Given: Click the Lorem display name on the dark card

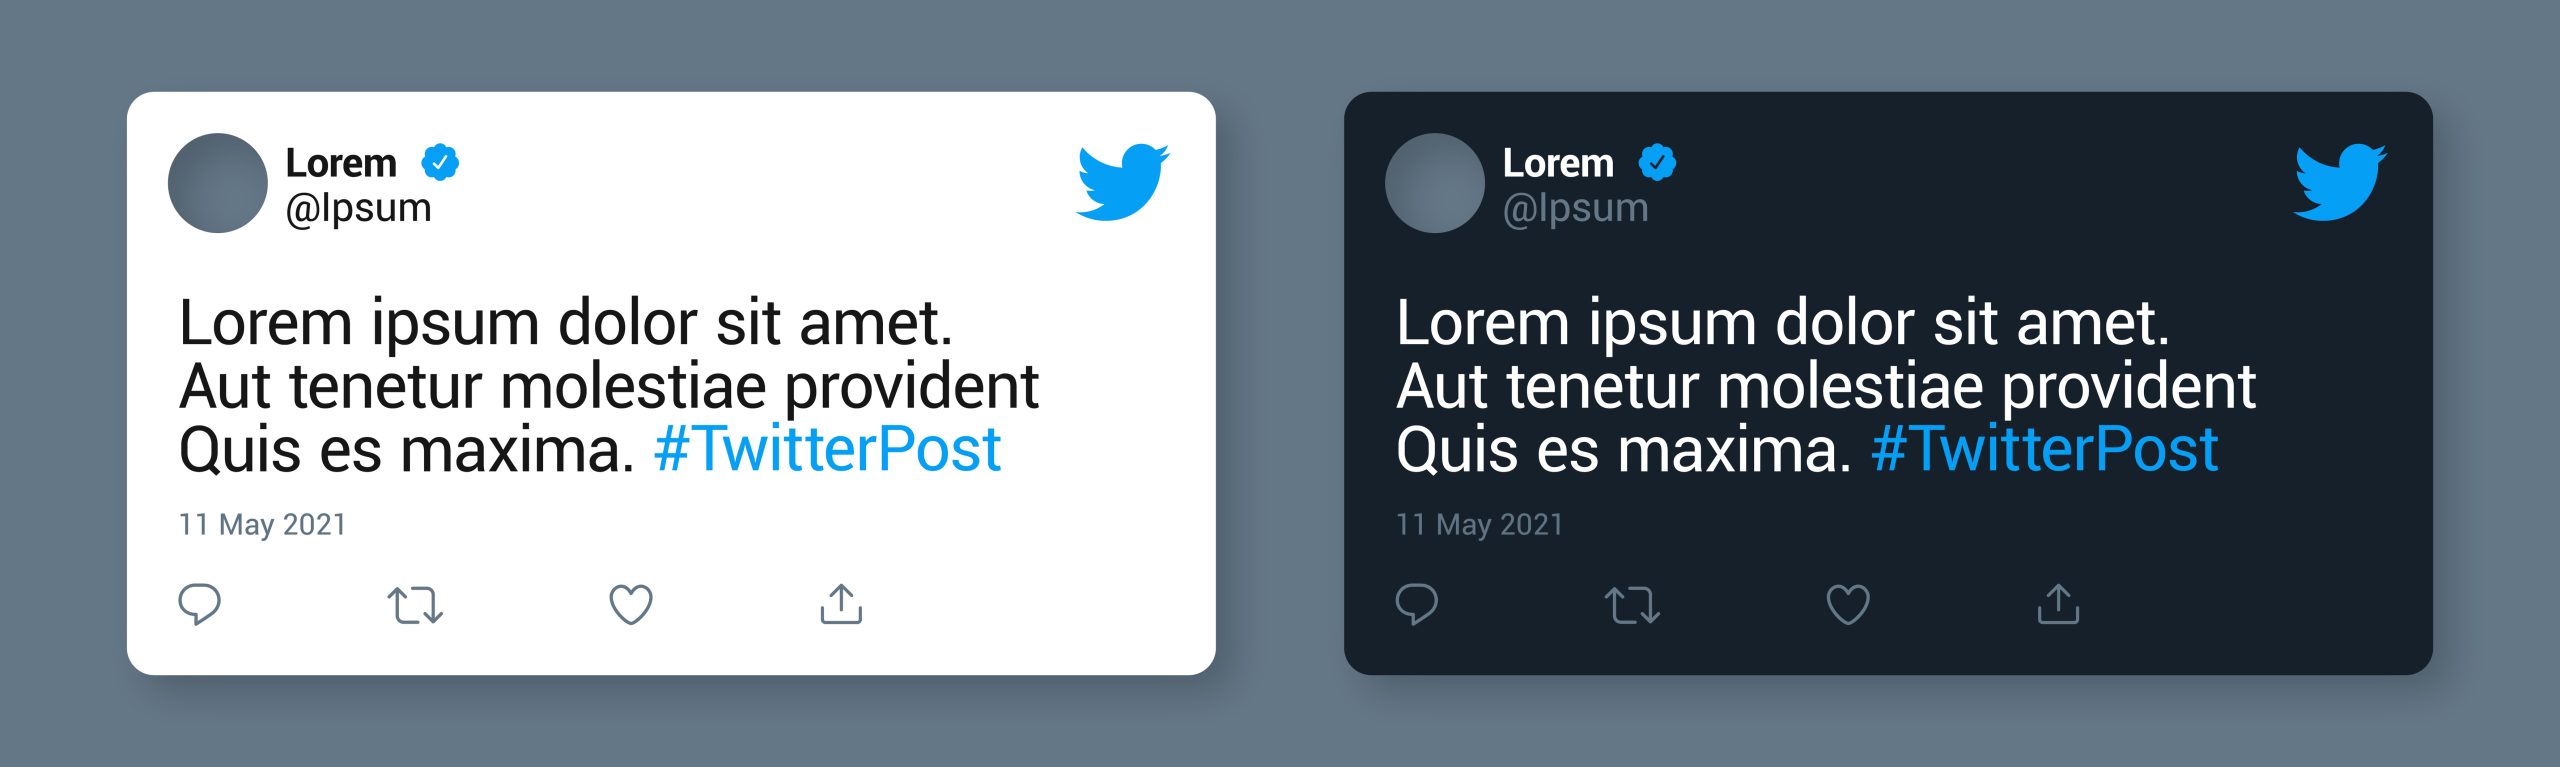Looking at the screenshot, I should tap(1558, 163).
